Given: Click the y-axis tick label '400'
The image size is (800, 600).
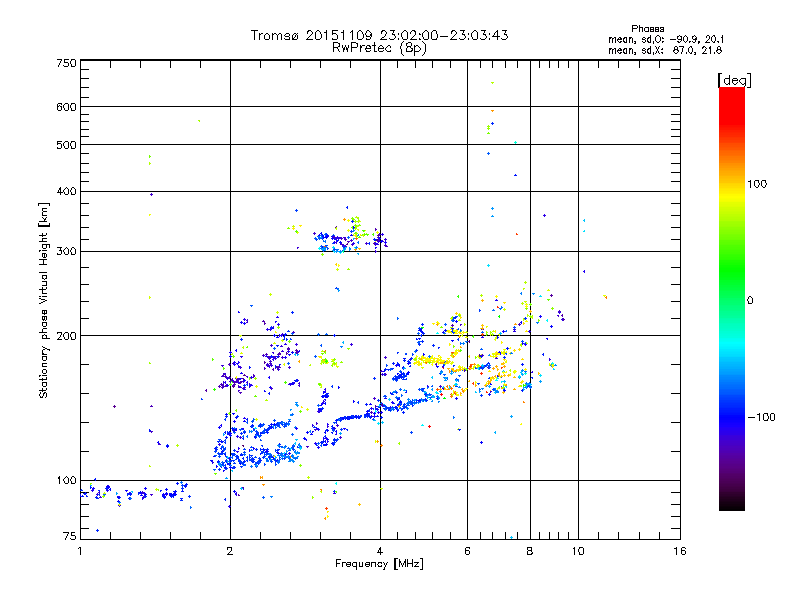Looking at the screenshot, I should 66,191.
